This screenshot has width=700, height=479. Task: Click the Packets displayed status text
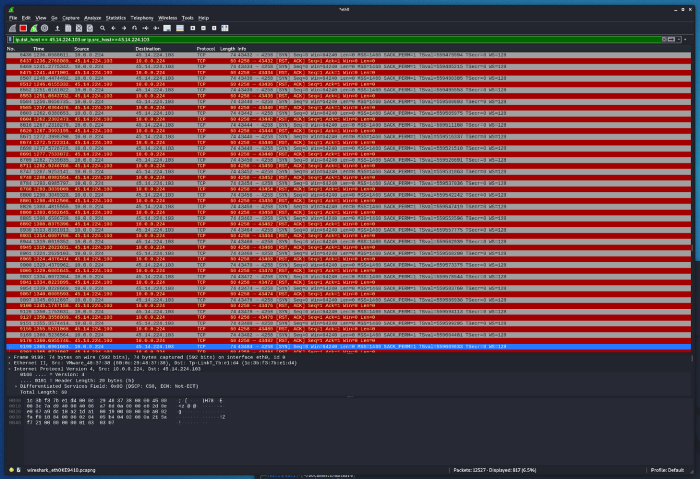[x=495, y=470]
